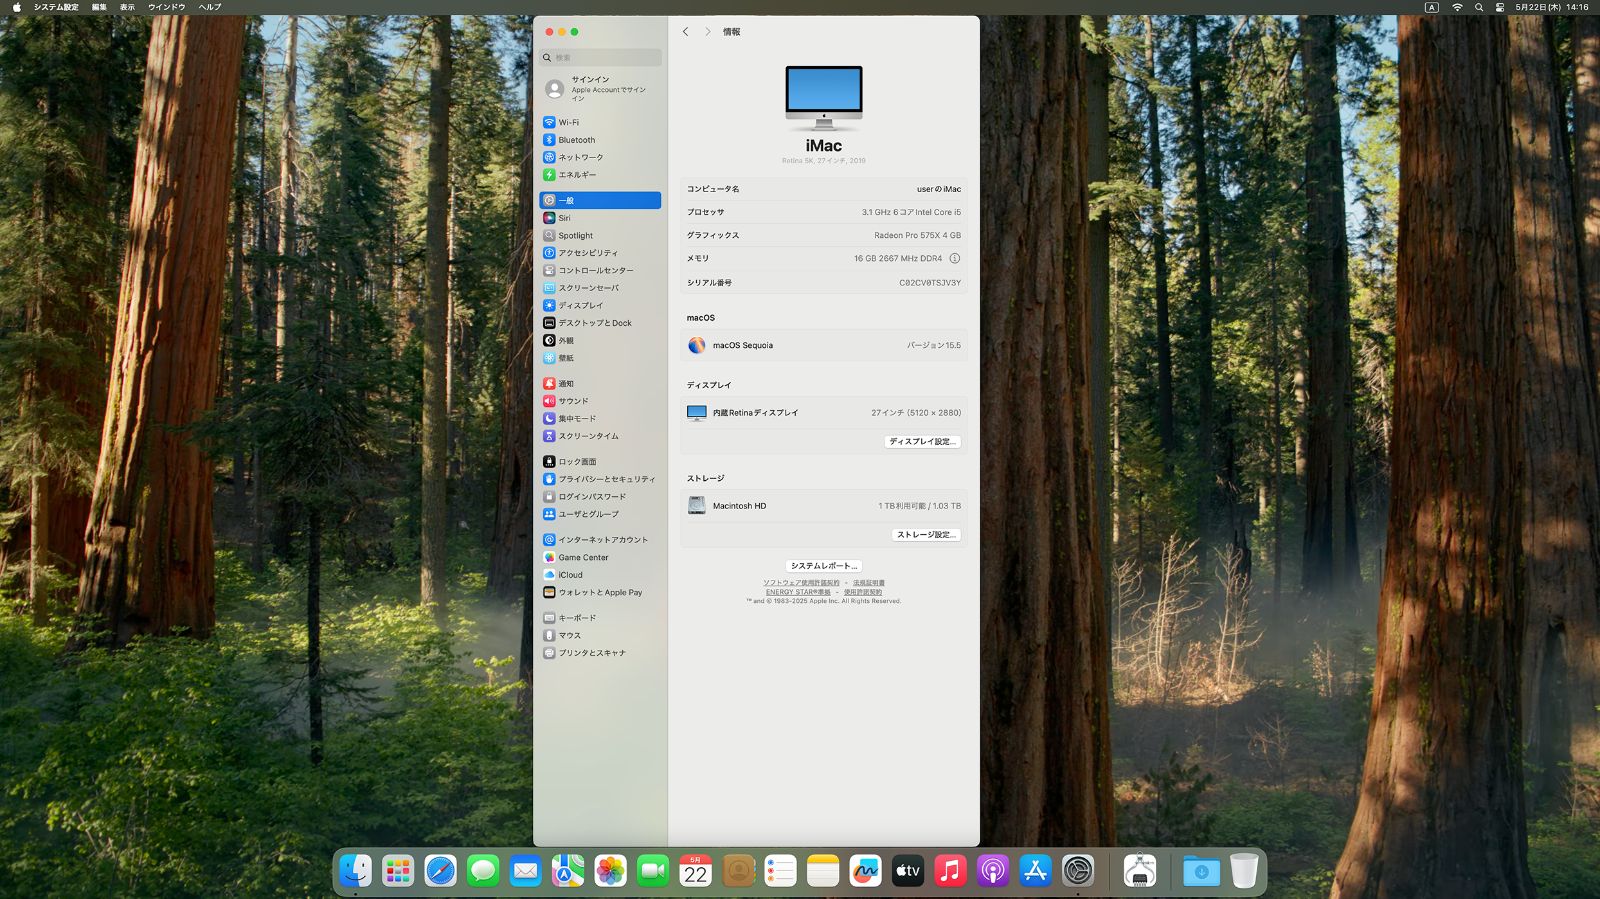Screen dimensions: 1600x899
Task: Open Photos from the Dock
Action: coord(610,871)
